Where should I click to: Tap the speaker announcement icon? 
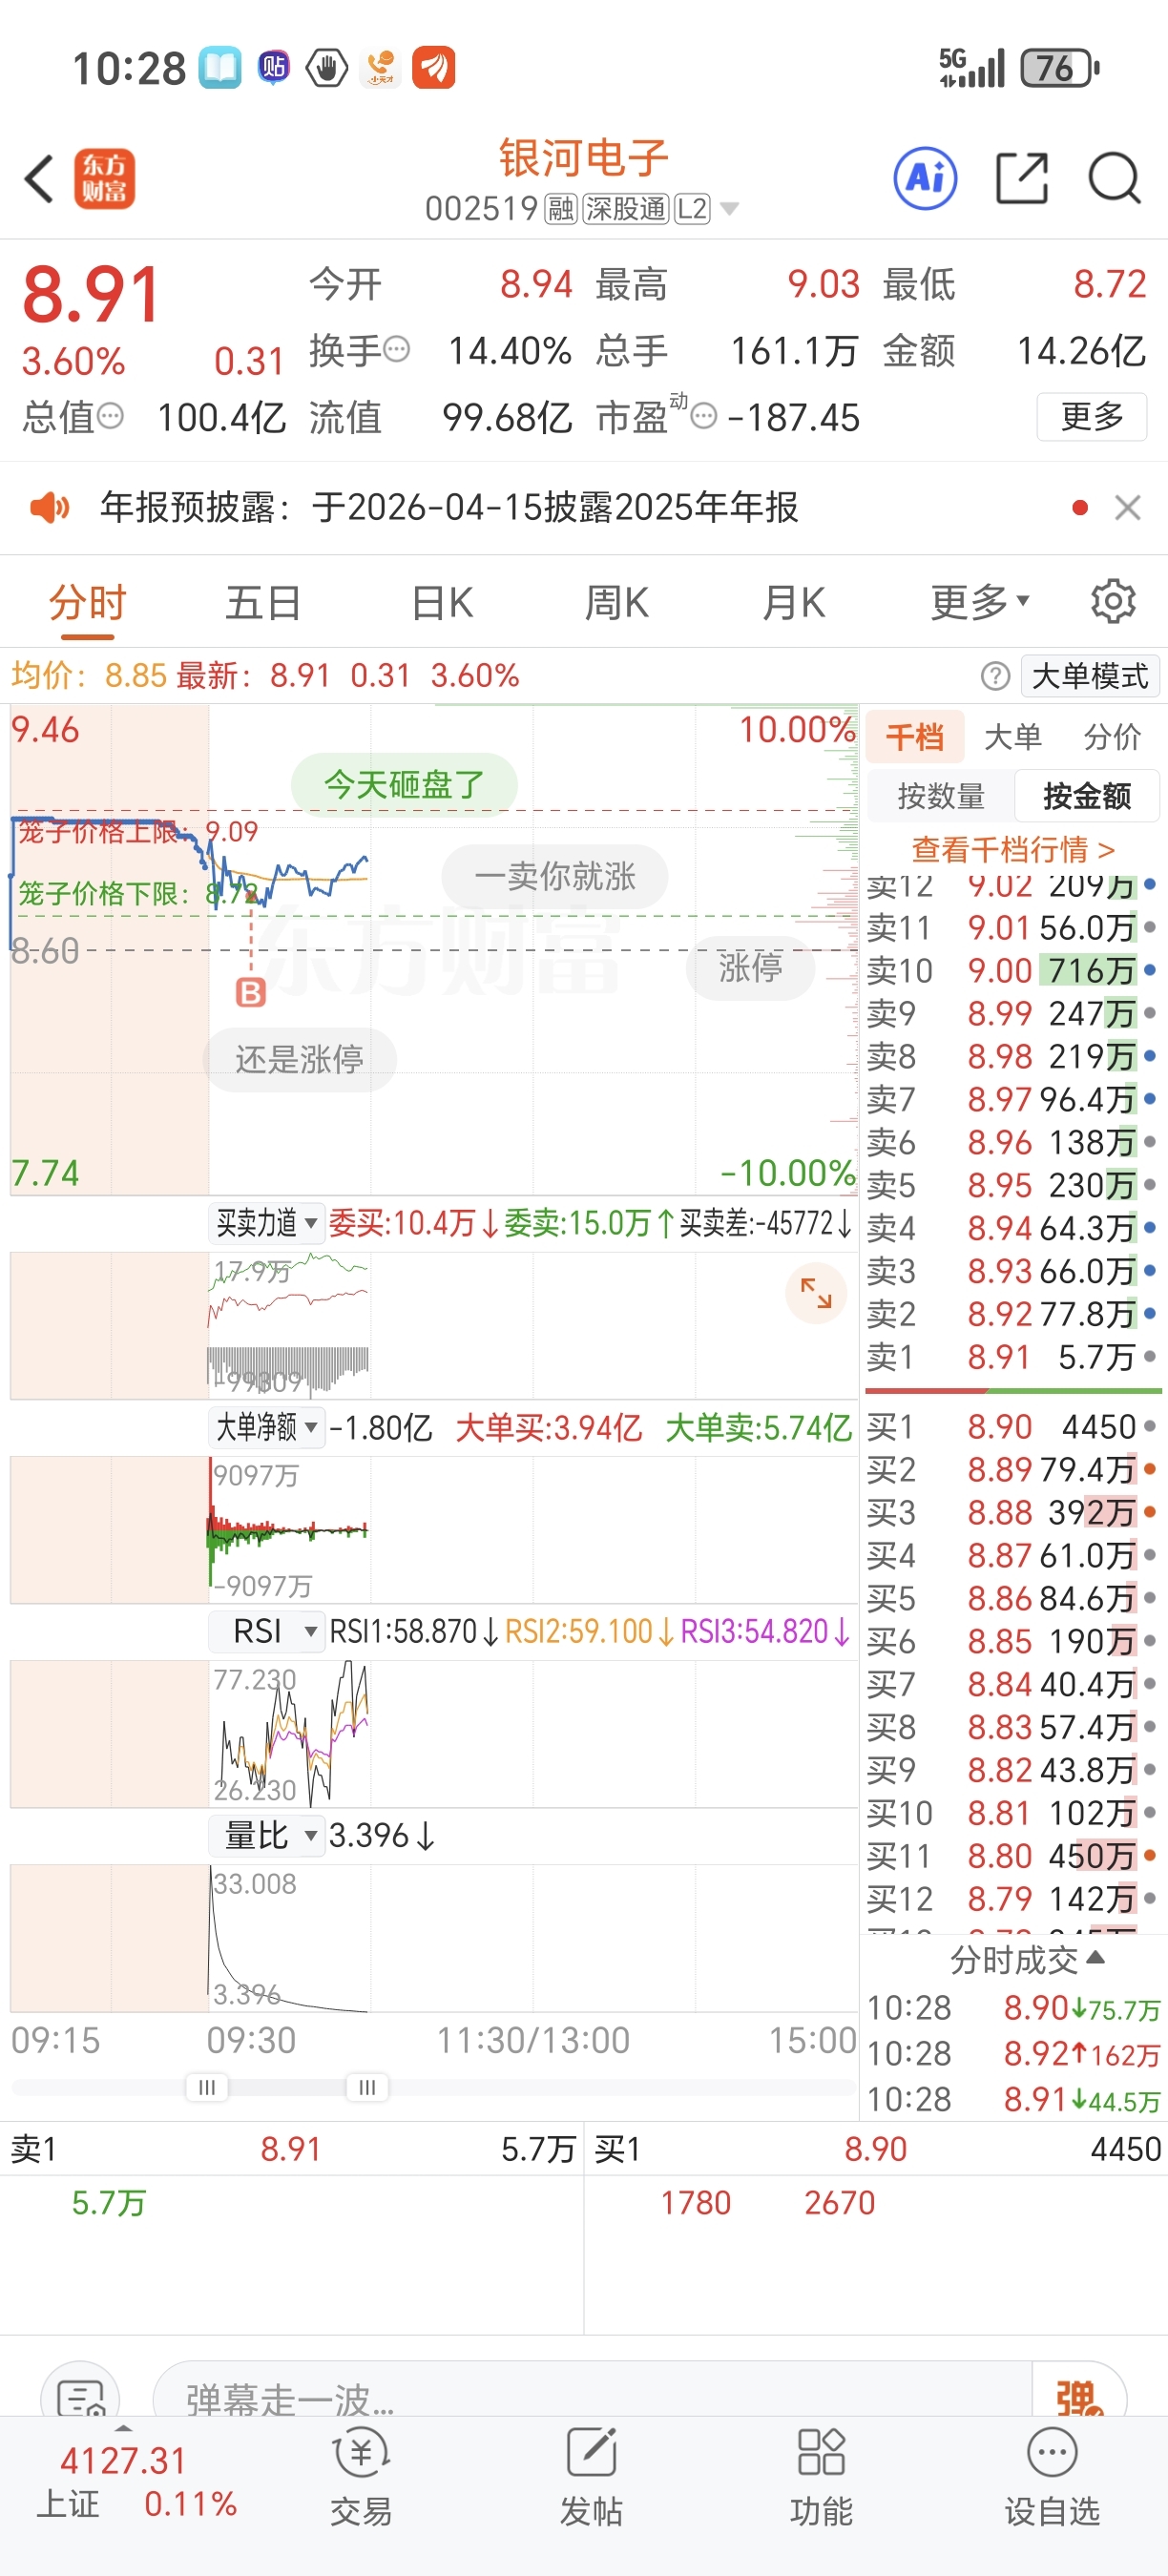point(49,508)
